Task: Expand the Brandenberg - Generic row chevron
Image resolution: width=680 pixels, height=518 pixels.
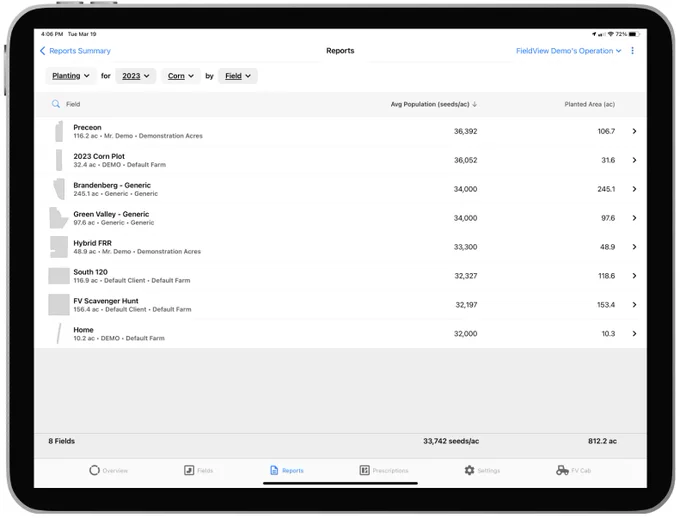Action: coord(634,189)
